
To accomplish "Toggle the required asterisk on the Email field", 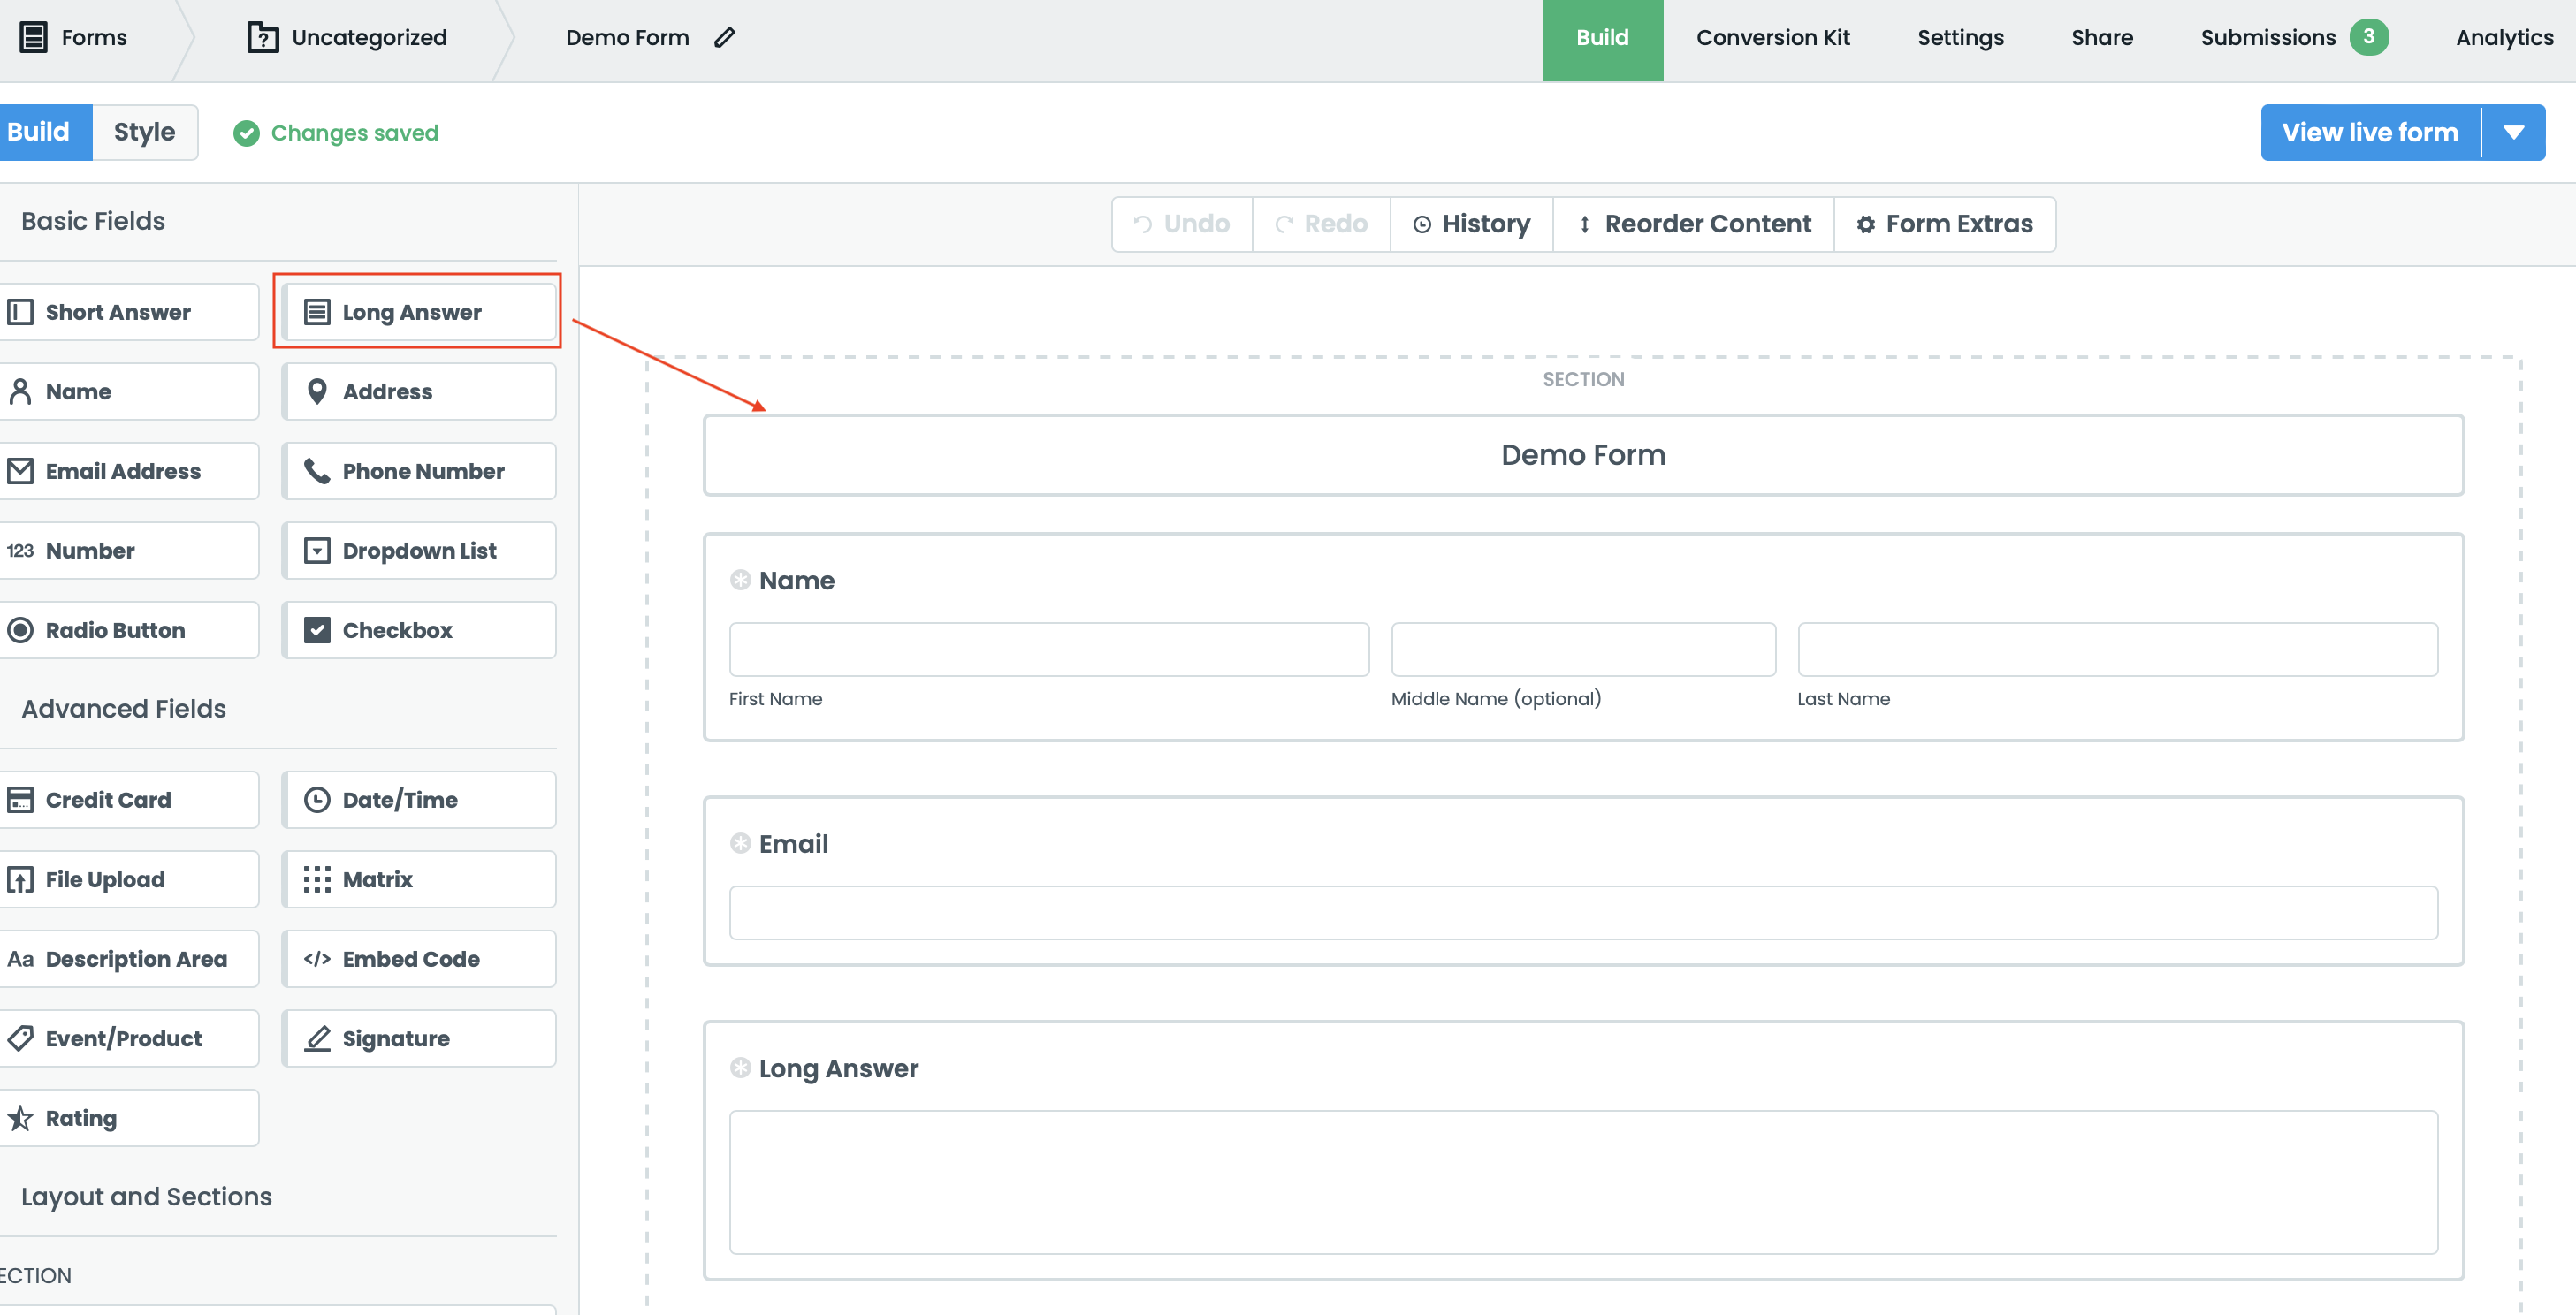I will point(740,843).
